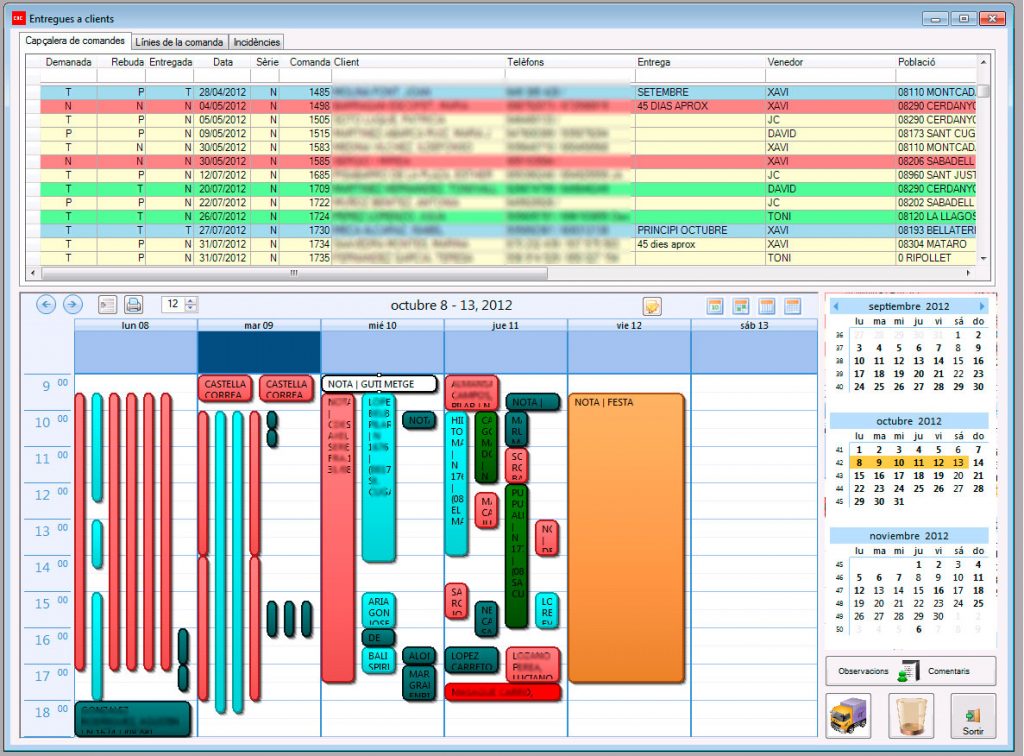
Task: Click the delivery truck icon at bottom right
Action: pyautogui.click(x=848, y=715)
